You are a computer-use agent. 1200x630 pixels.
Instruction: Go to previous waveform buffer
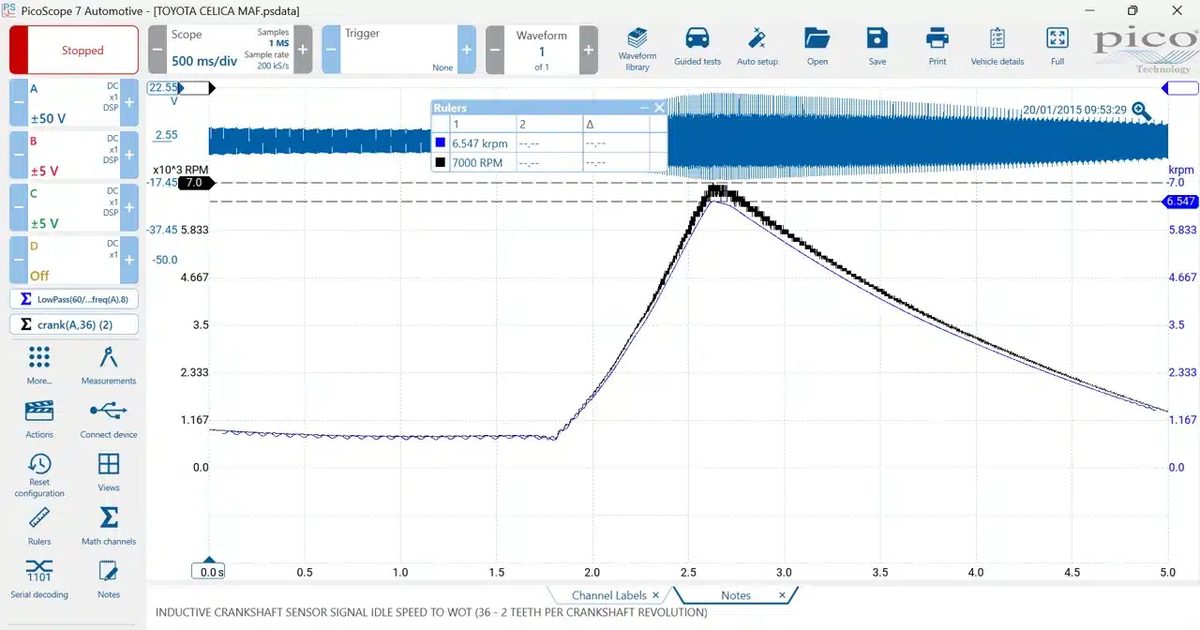(x=495, y=50)
